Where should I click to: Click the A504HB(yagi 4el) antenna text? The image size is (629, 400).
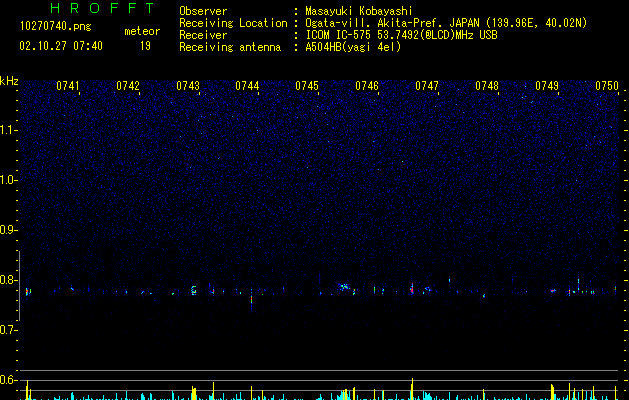(x=353, y=47)
